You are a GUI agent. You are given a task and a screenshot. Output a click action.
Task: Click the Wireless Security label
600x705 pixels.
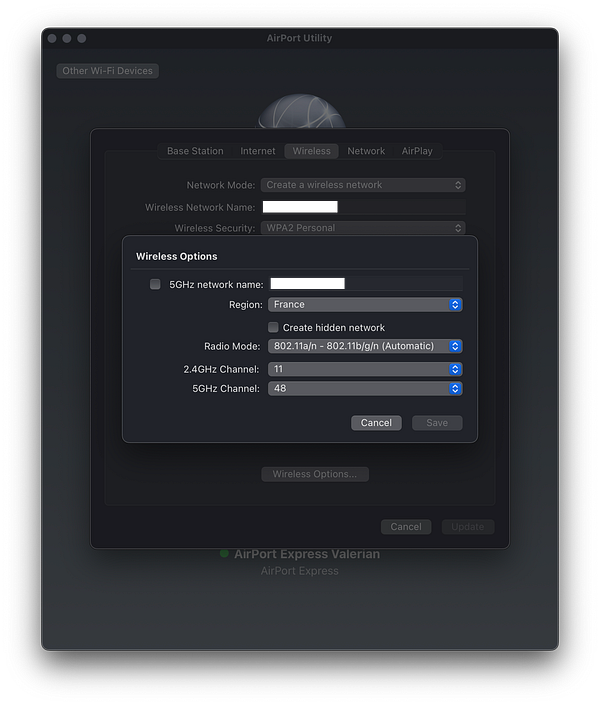[215, 228]
